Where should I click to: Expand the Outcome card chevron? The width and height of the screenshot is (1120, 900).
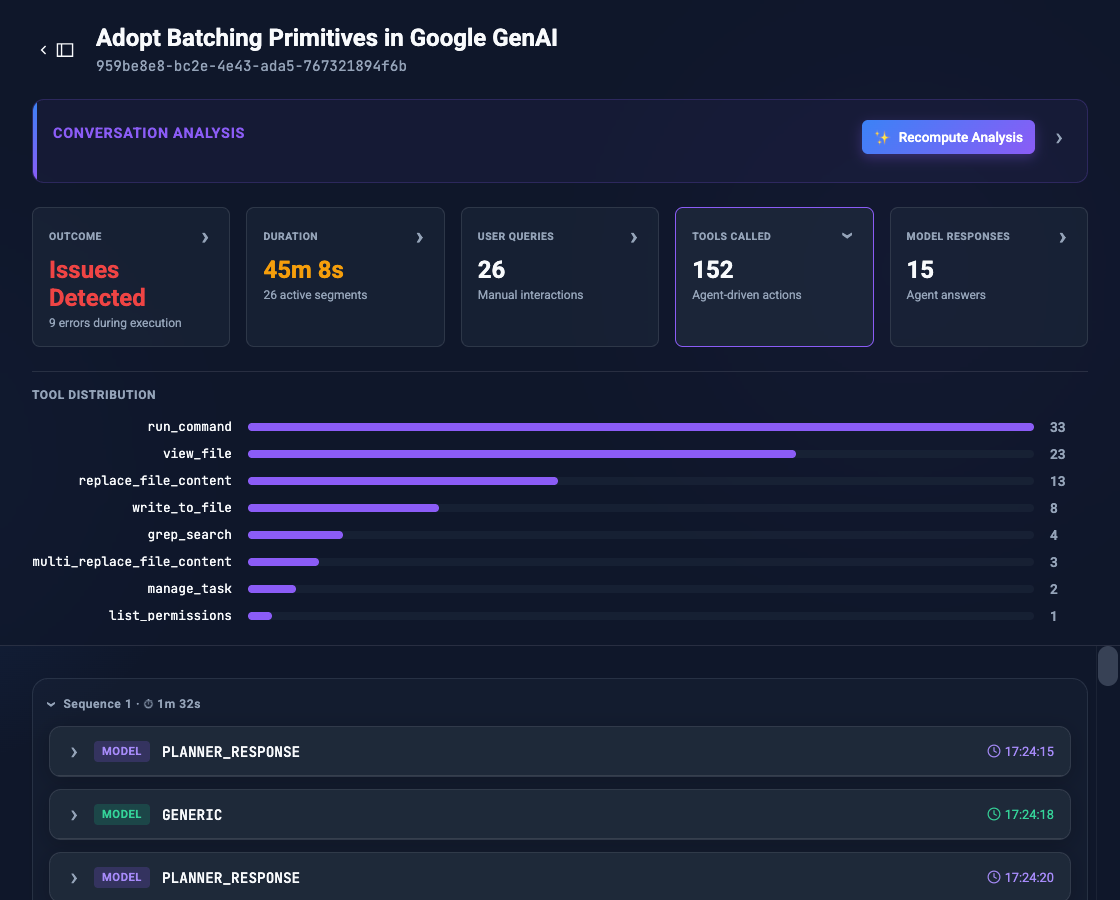[x=205, y=237]
